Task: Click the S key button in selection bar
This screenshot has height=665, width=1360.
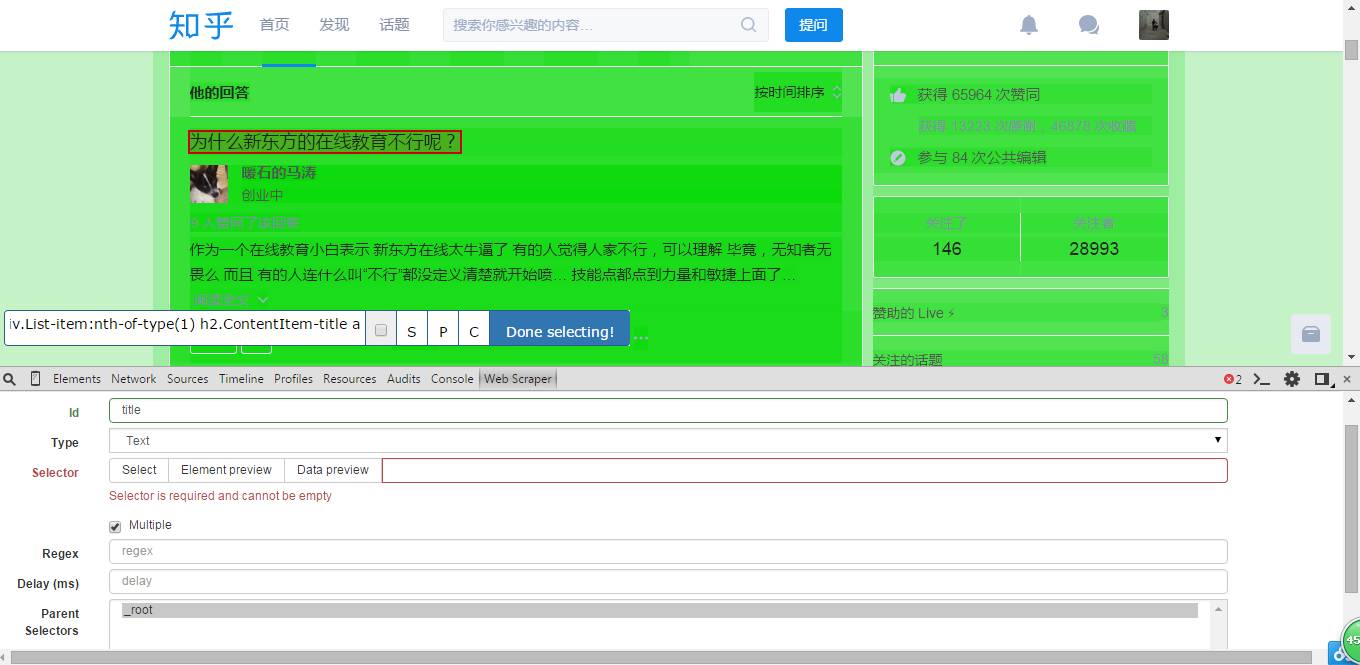Action: [x=412, y=330]
